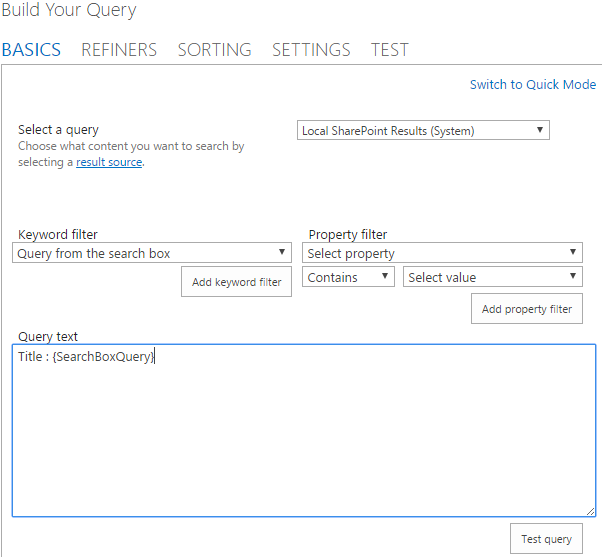This screenshot has height=557, width=602.
Task: Switch to the BASICS tab
Action: tap(31, 50)
